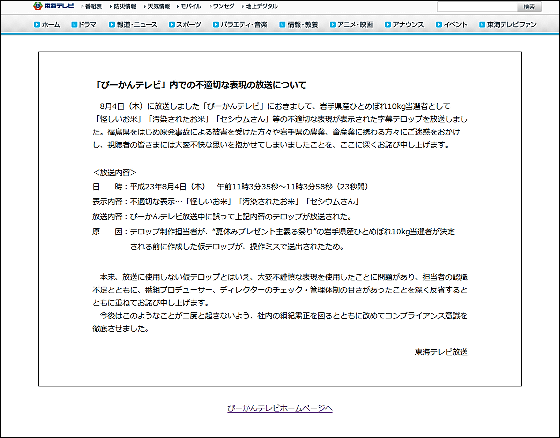Screen dimensions: 560x438
Task: Open the 東海テレビファン navigation tab
Action: pyautogui.click(x=508, y=25)
